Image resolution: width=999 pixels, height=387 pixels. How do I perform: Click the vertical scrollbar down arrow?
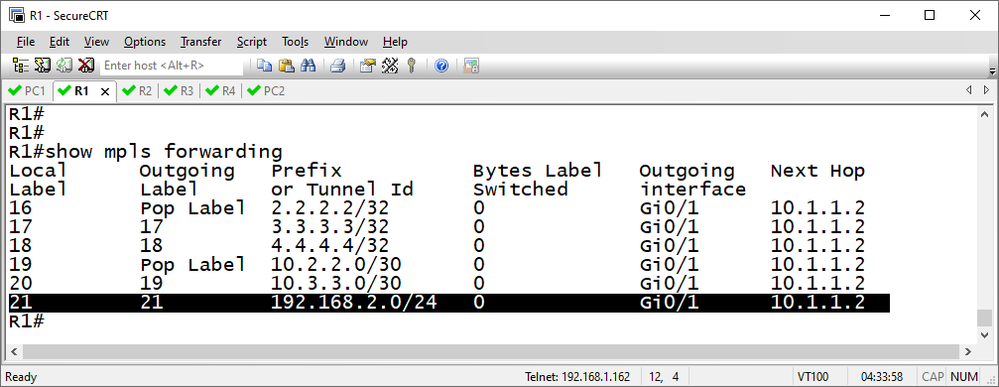tap(985, 335)
